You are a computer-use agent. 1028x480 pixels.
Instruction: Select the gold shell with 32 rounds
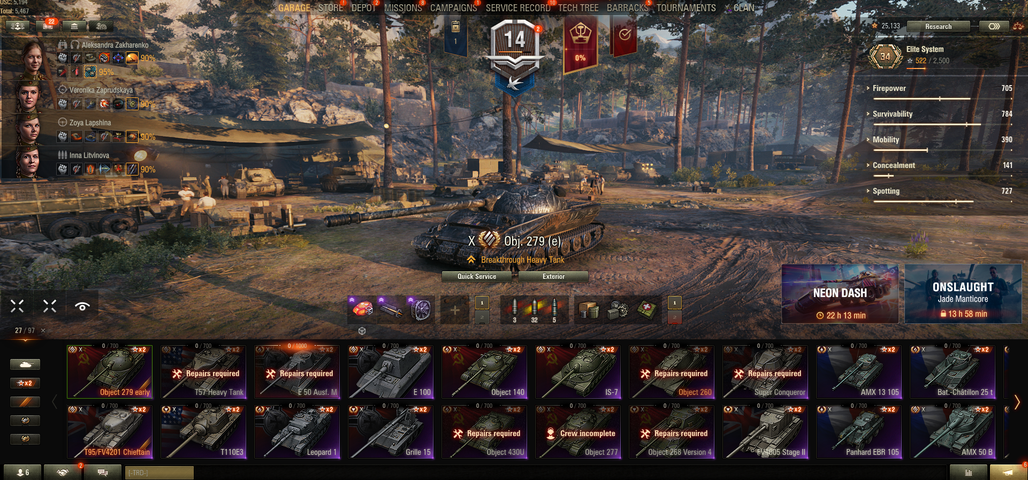(x=534, y=310)
